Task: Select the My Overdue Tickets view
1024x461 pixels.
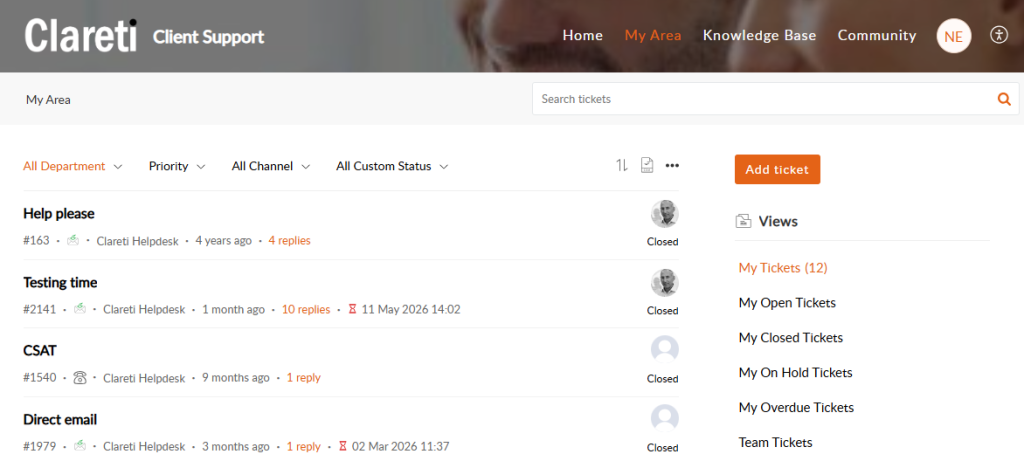Action: [x=796, y=407]
